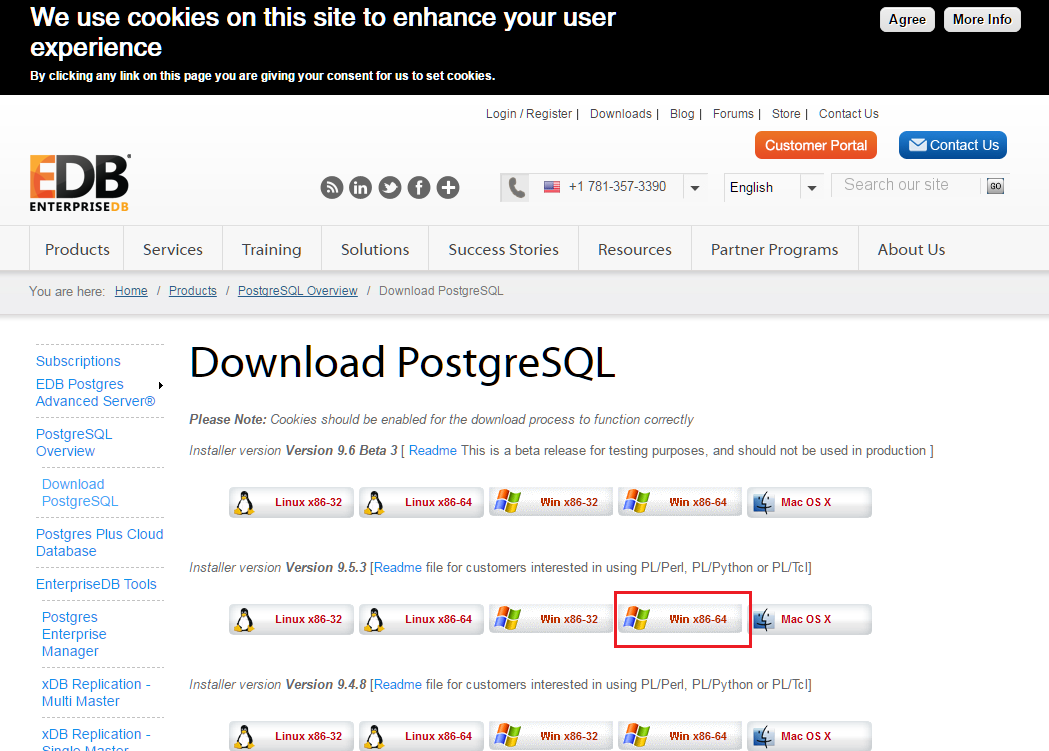This screenshot has height=751, width=1049.
Task: Download Win x86-32 for Version 9.6 Beta 3
Action: point(551,502)
